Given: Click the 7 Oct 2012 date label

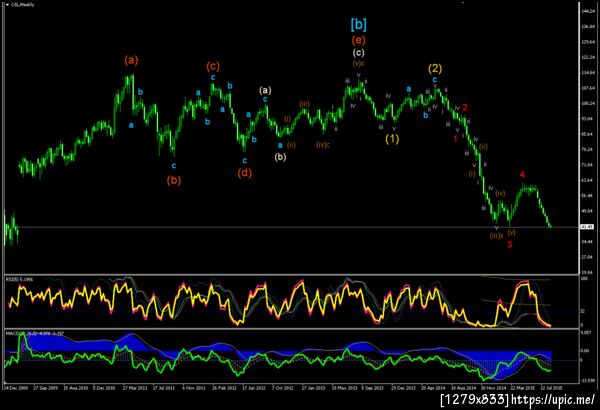Looking at the screenshot, I should click(283, 388).
